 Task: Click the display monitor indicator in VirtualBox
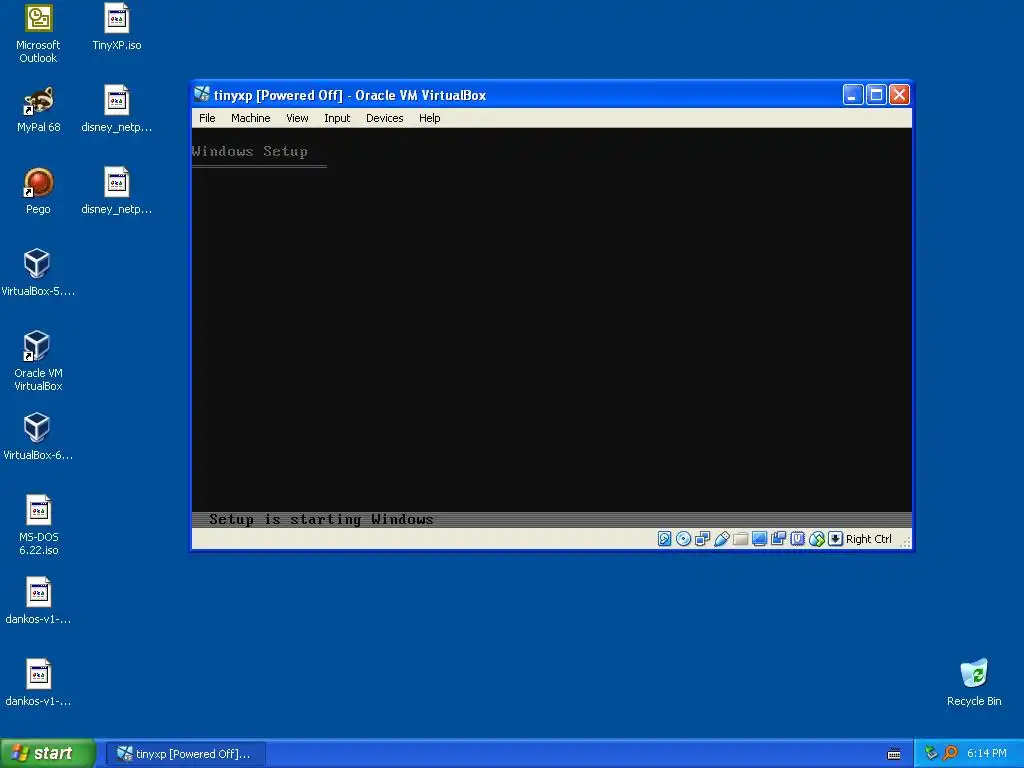point(759,539)
